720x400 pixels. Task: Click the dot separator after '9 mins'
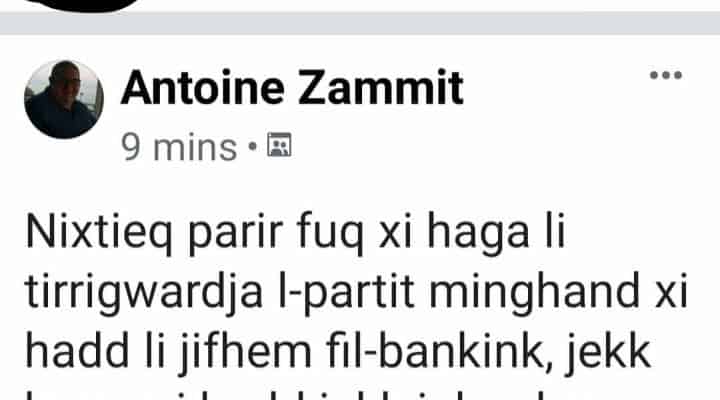point(252,146)
